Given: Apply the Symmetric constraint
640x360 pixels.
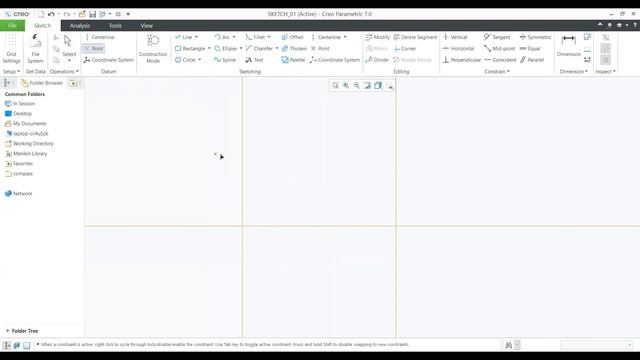Looking at the screenshot, I should [x=536, y=37].
